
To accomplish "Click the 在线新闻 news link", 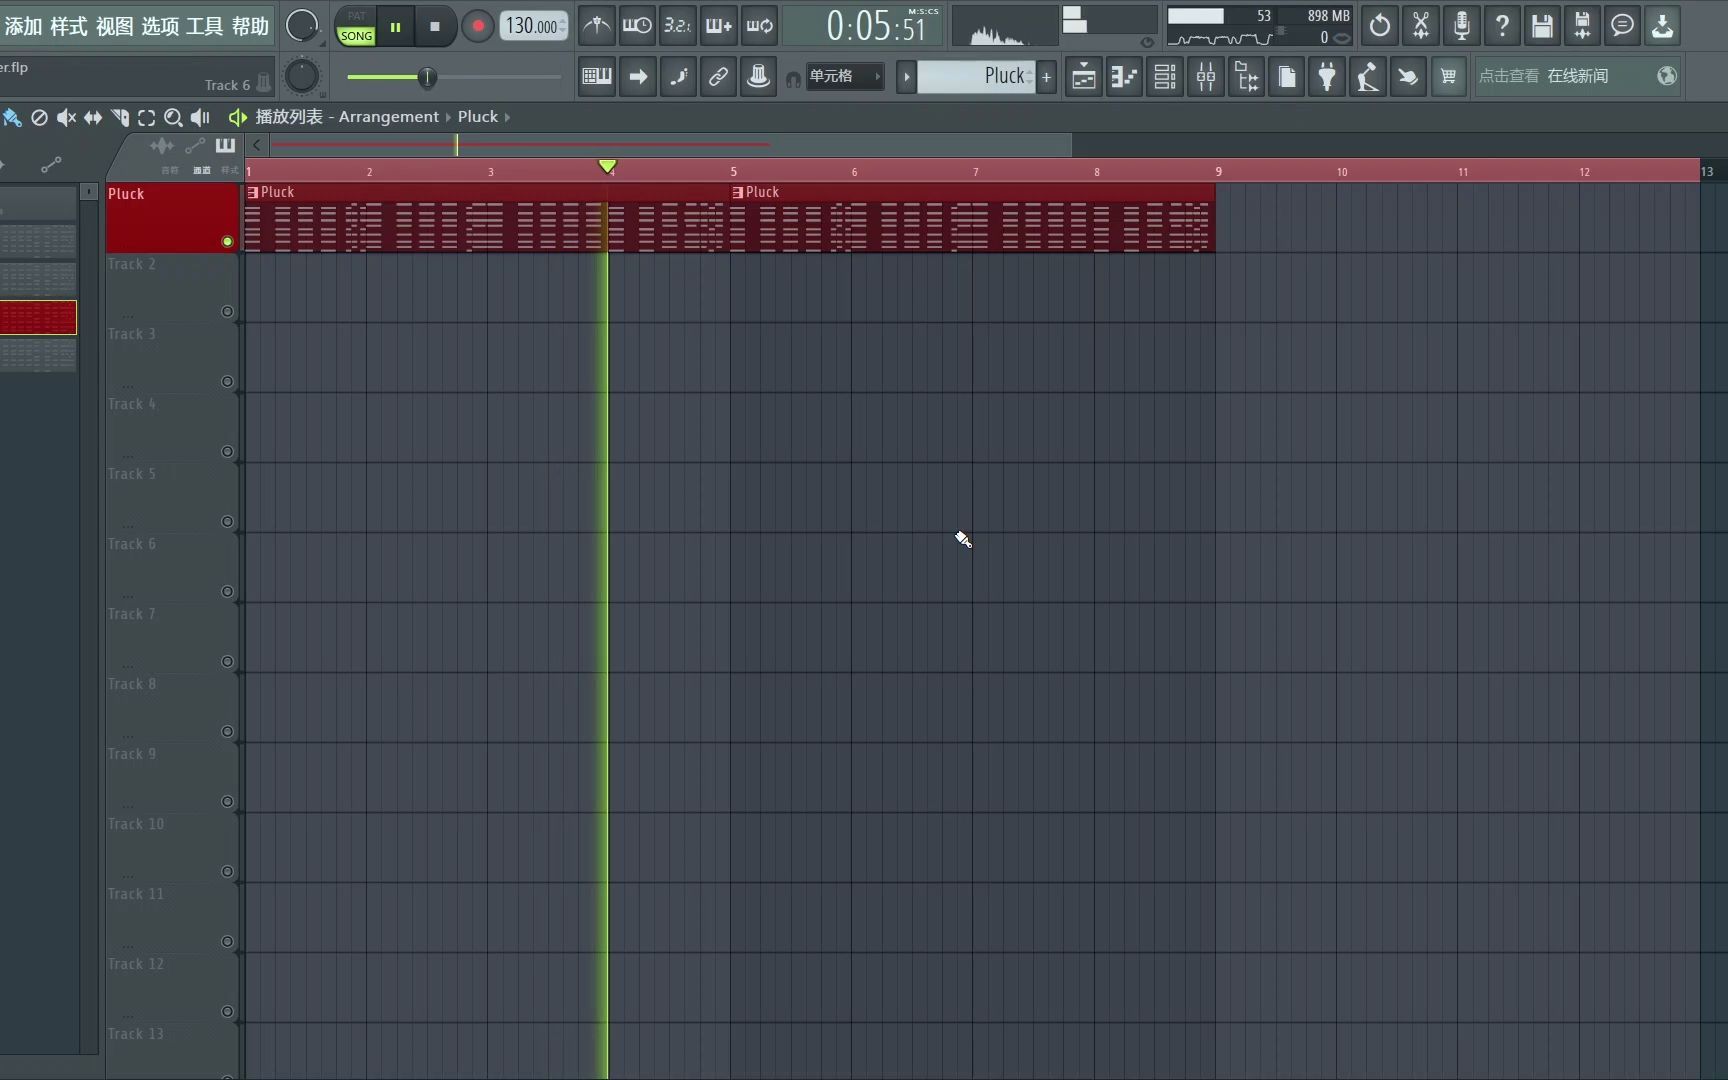I will (1577, 76).
